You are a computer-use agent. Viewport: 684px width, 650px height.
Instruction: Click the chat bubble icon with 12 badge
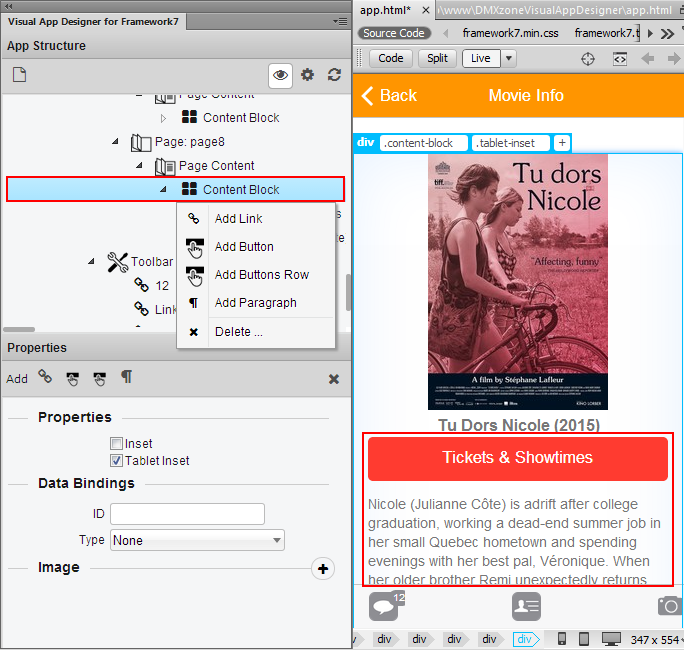tap(386, 606)
